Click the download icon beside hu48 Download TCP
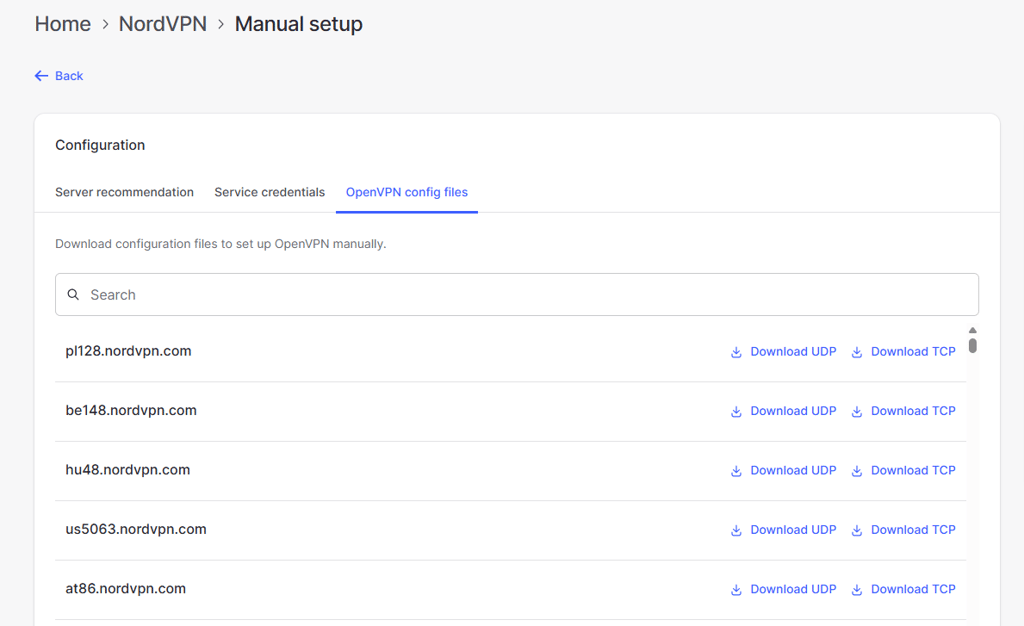The height and width of the screenshot is (626, 1024). click(x=857, y=471)
